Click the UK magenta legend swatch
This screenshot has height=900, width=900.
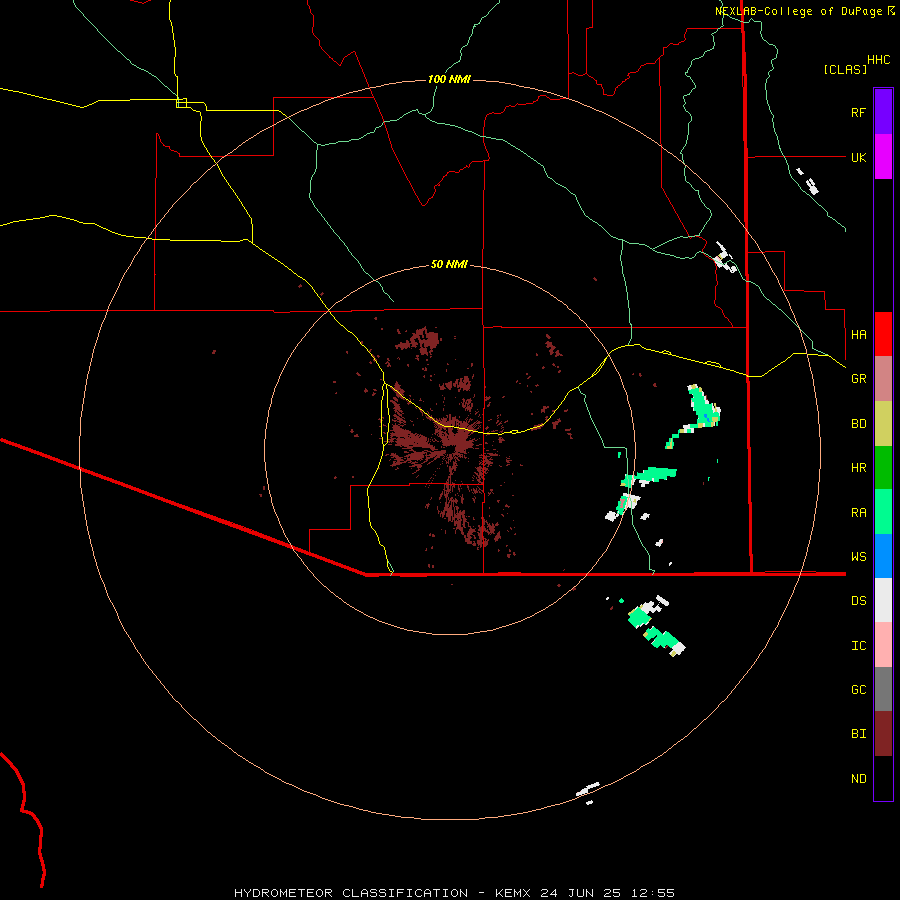883,157
